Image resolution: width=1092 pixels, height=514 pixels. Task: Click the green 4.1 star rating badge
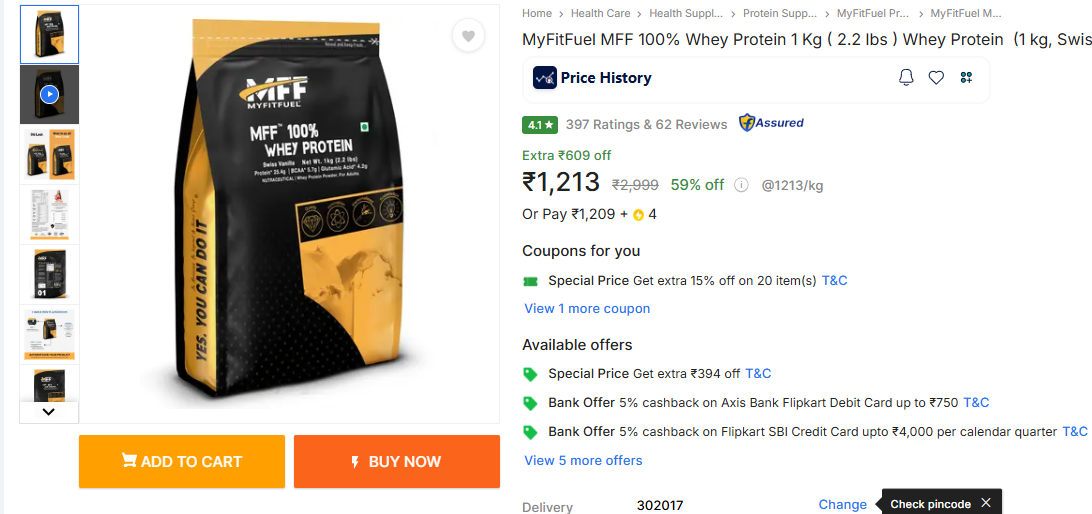click(540, 125)
